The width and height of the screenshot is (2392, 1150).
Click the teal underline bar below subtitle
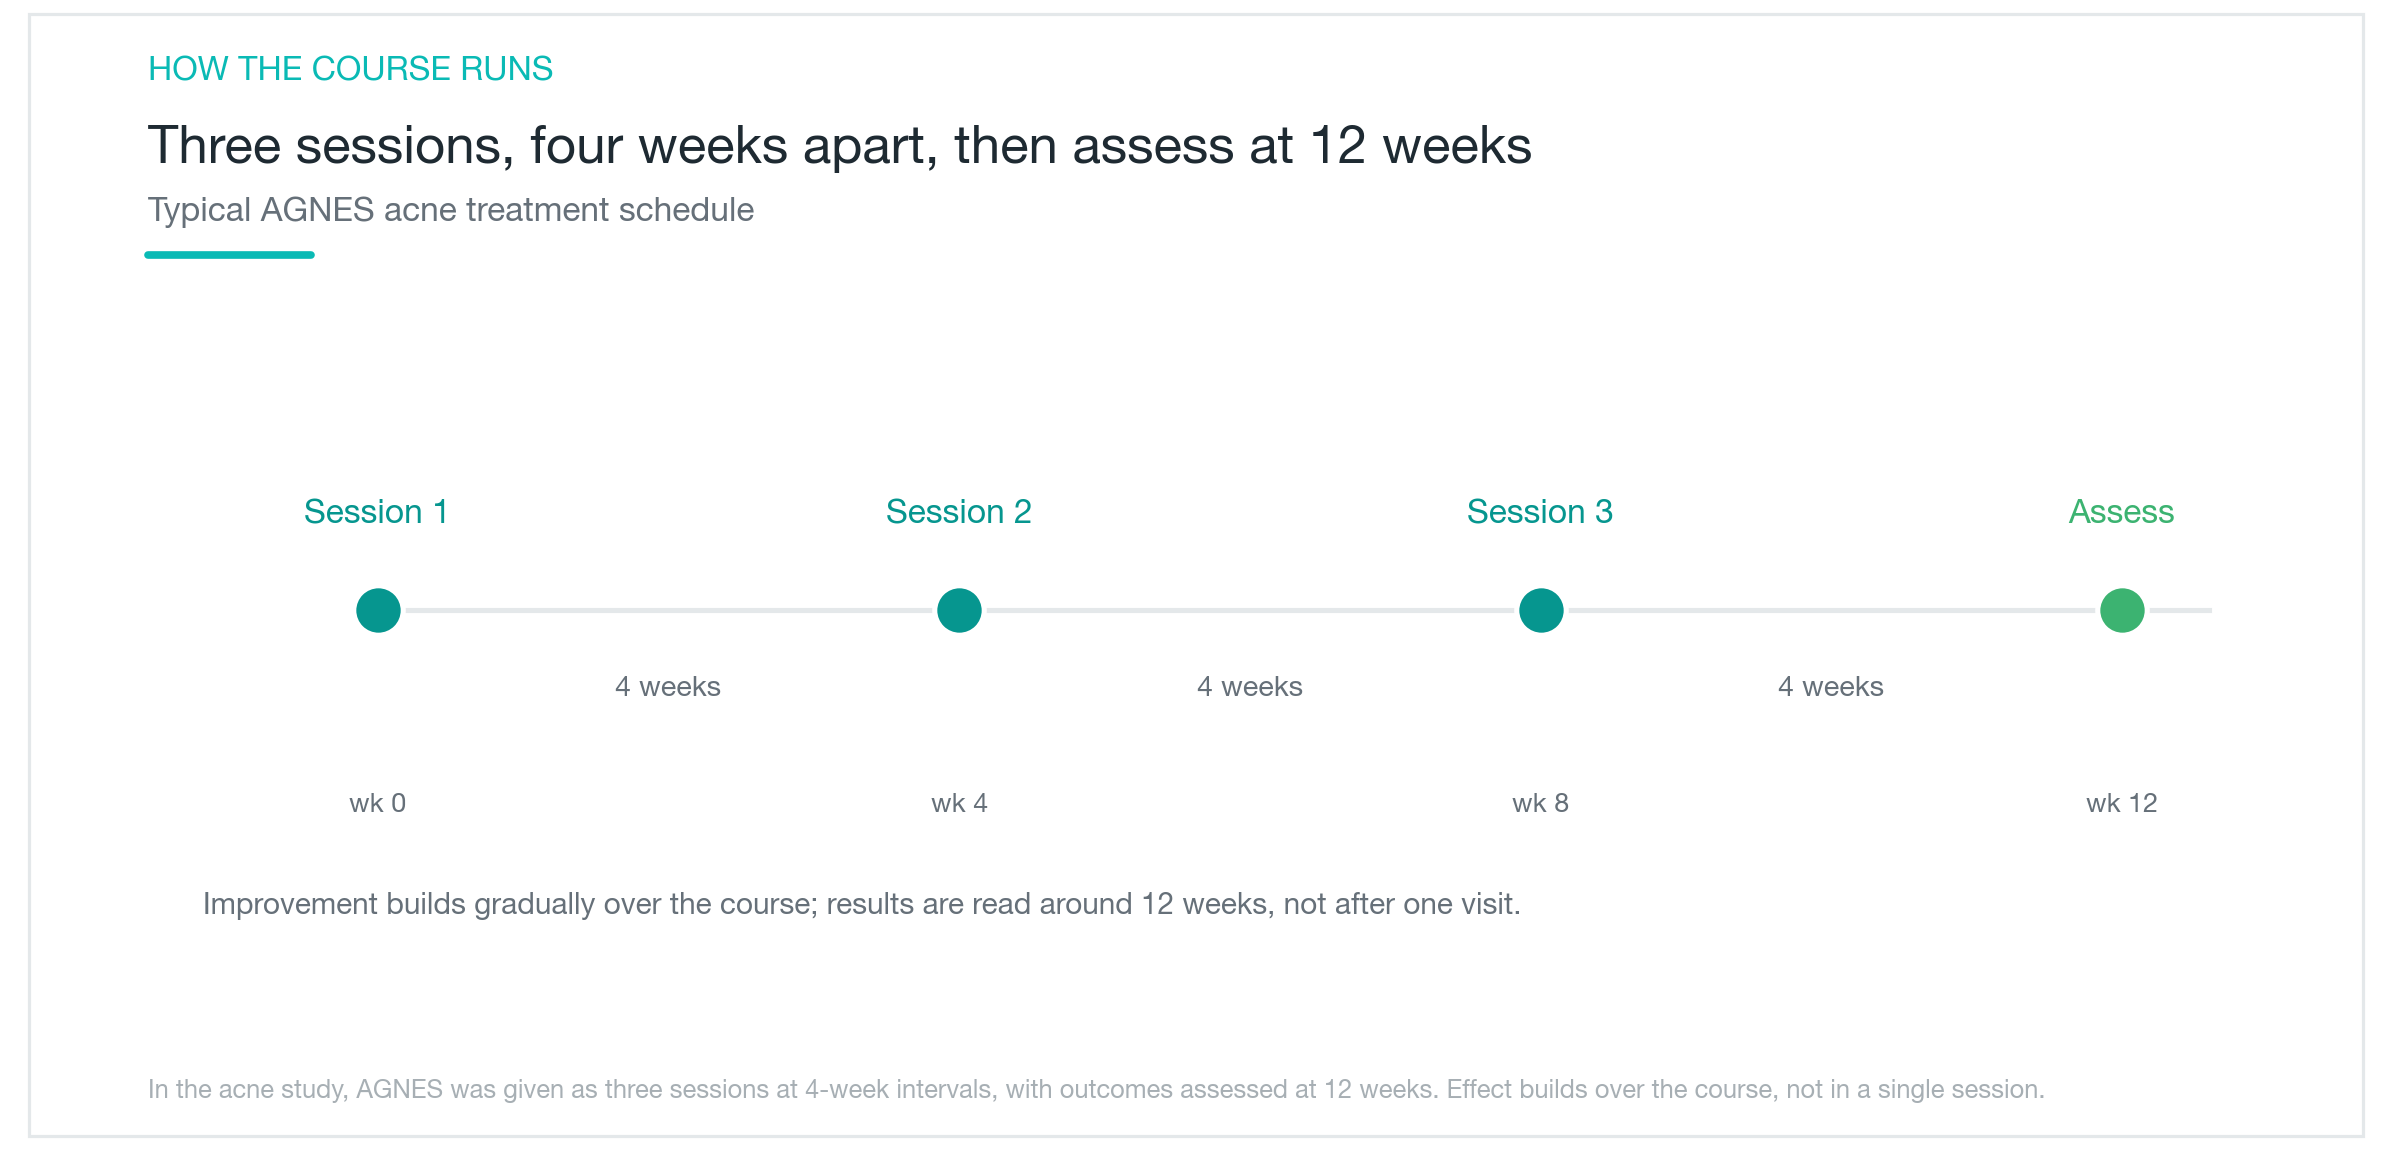point(230,255)
